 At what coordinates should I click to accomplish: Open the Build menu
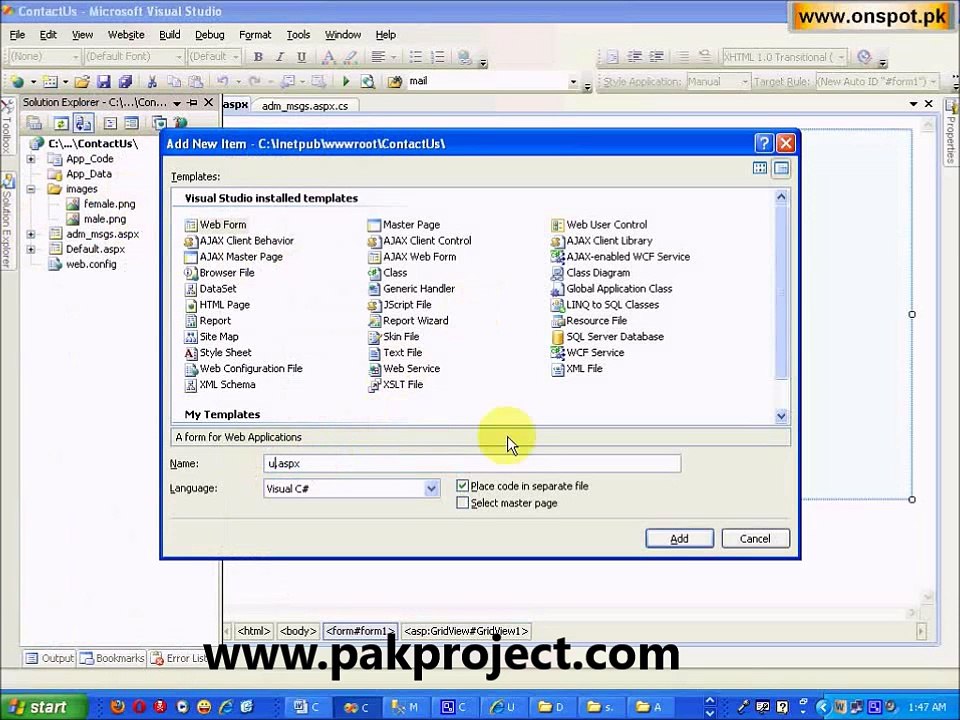click(x=170, y=35)
